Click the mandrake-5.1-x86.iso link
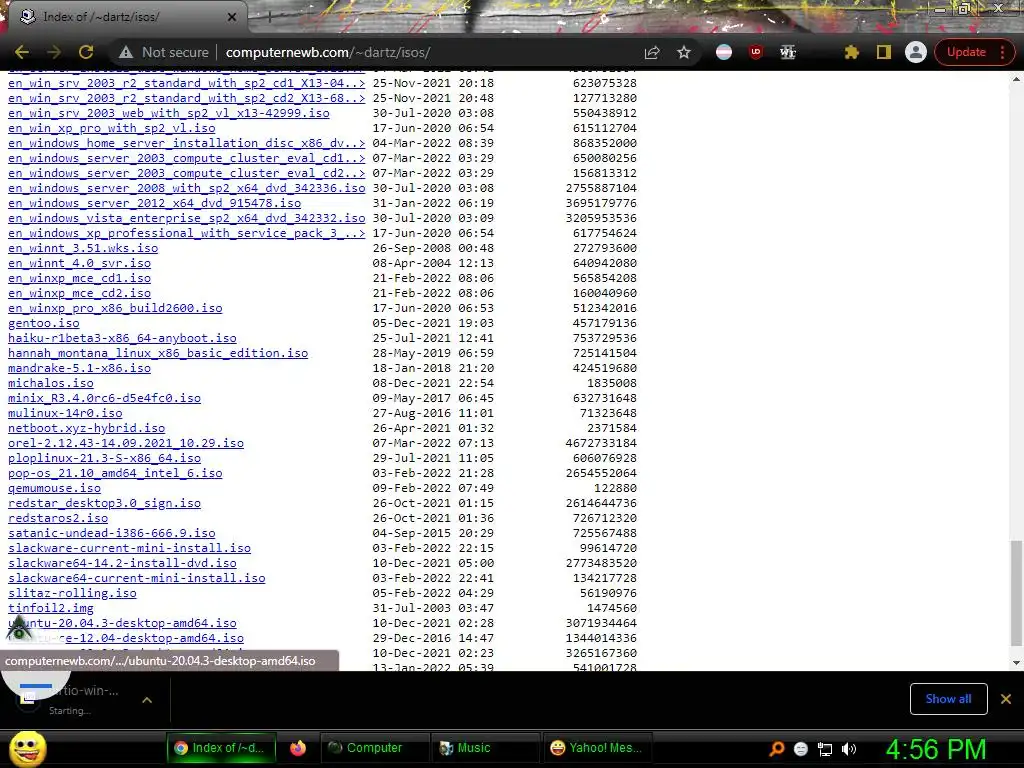The width and height of the screenshot is (1024, 768). point(79,368)
